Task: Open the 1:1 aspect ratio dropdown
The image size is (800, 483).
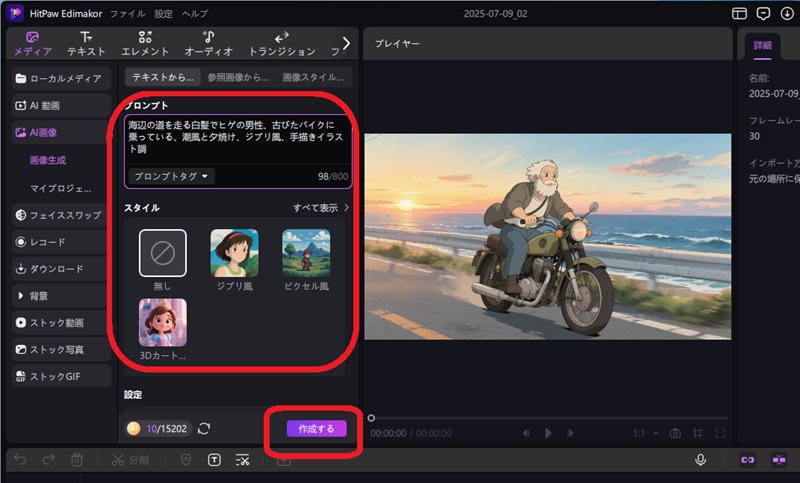Action: 645,434
